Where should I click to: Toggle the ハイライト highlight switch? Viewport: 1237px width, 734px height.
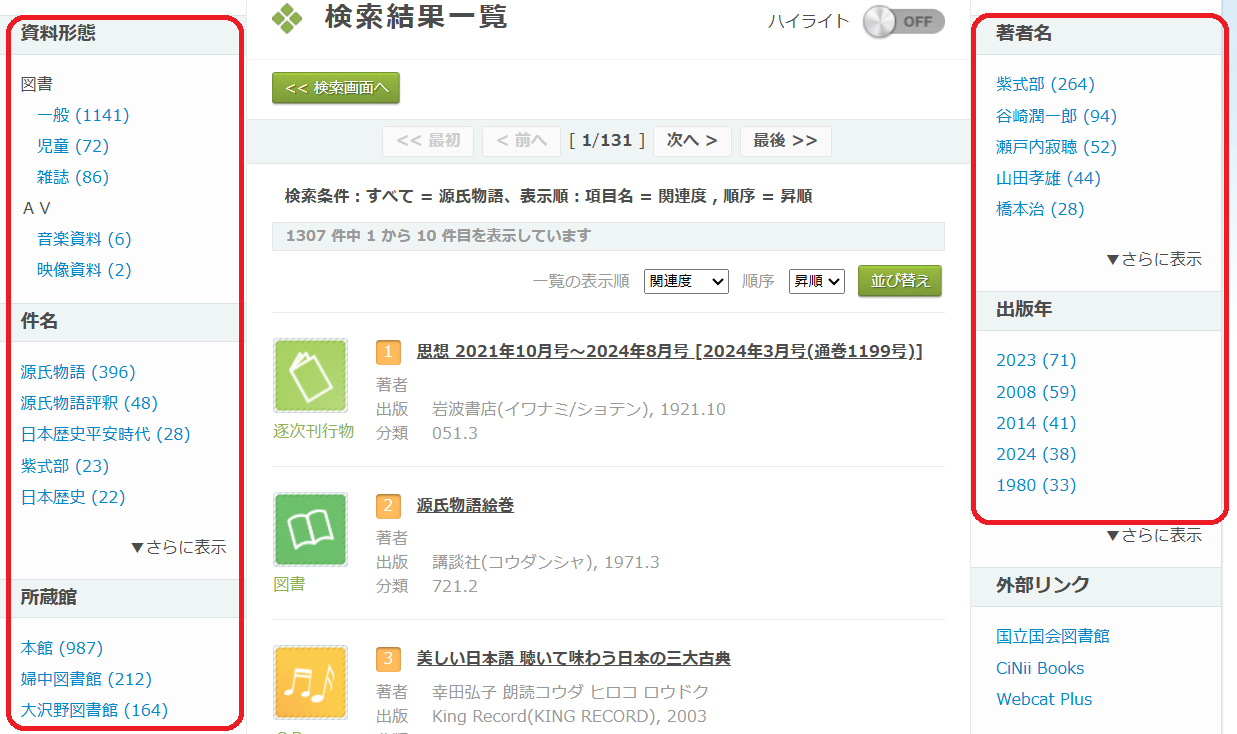[903, 21]
